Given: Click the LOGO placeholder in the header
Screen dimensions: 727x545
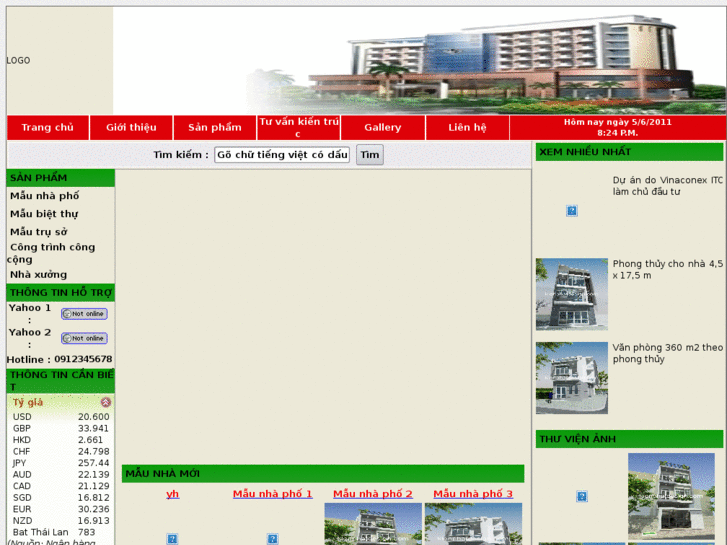Looking at the screenshot, I should [19, 60].
